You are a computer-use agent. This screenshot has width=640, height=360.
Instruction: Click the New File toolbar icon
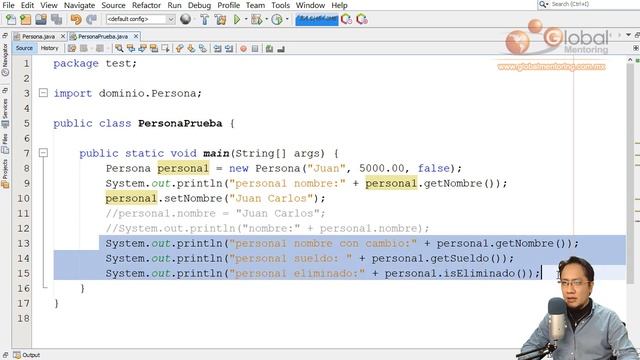[11, 19]
